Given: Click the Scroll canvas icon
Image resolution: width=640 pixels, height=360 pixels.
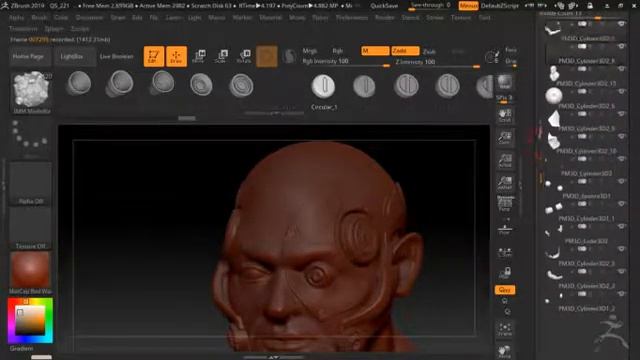Looking at the screenshot, I should (505, 116).
